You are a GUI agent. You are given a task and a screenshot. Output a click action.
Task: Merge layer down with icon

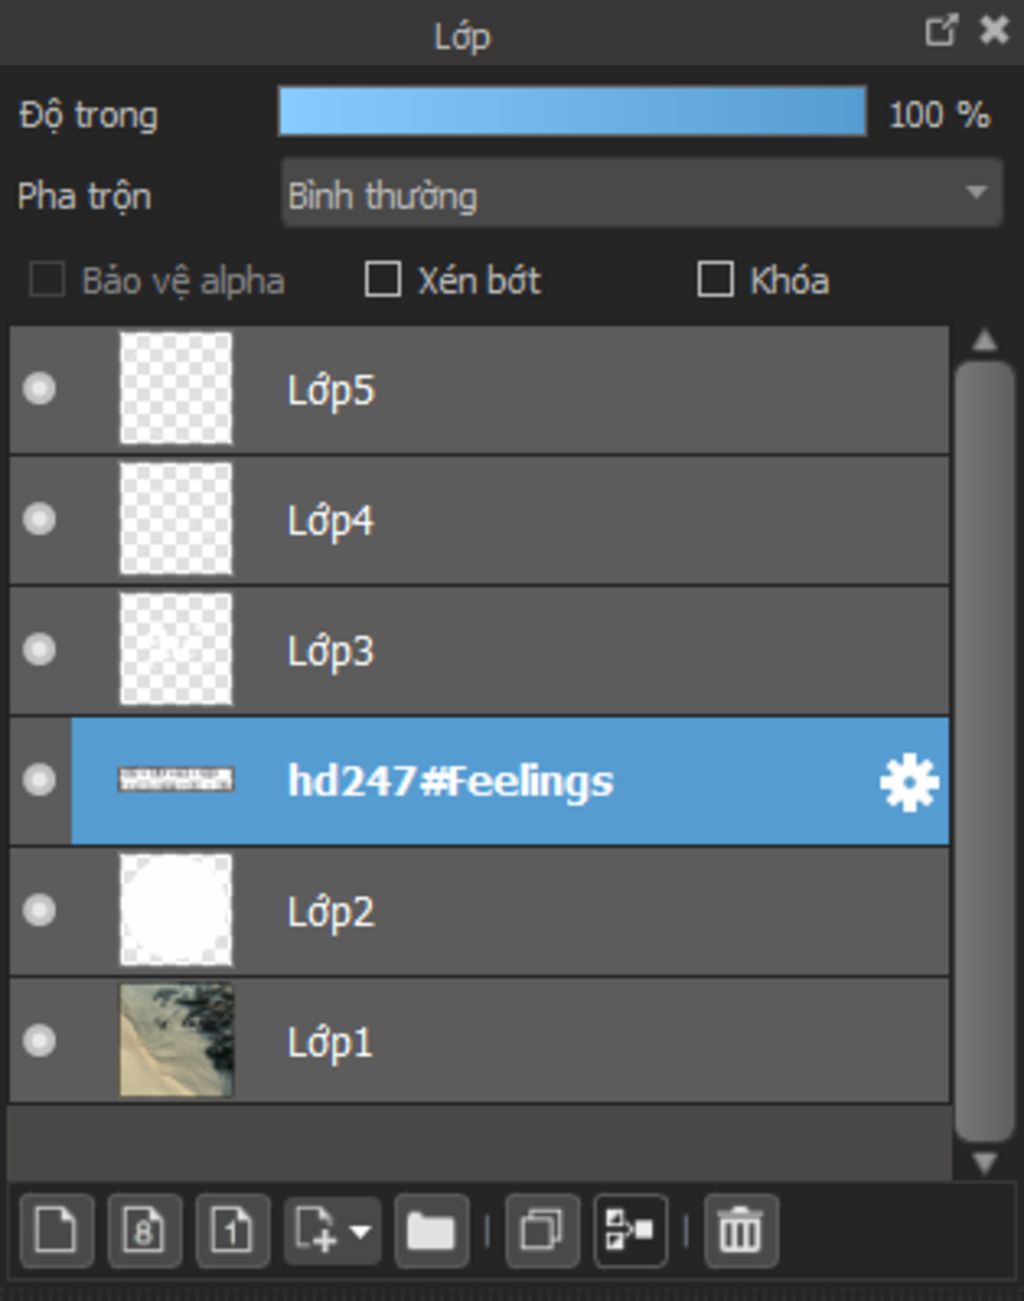click(630, 1230)
